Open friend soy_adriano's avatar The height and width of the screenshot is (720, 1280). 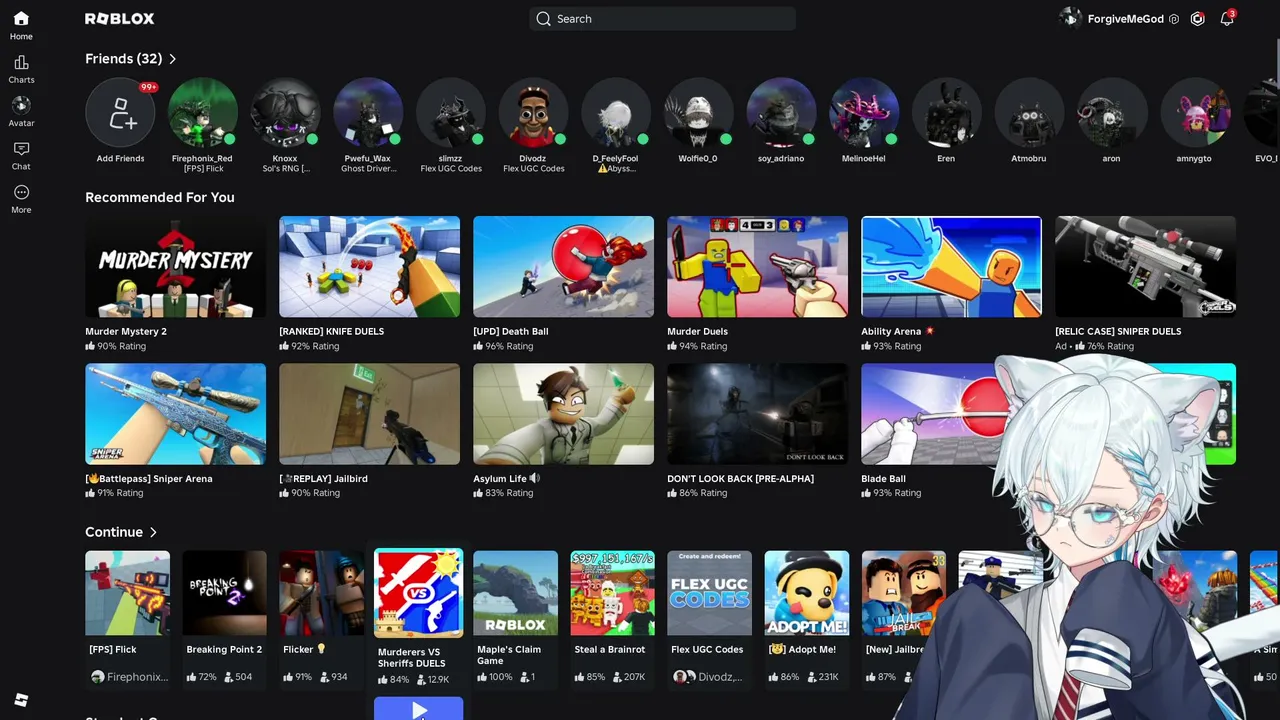(x=781, y=113)
